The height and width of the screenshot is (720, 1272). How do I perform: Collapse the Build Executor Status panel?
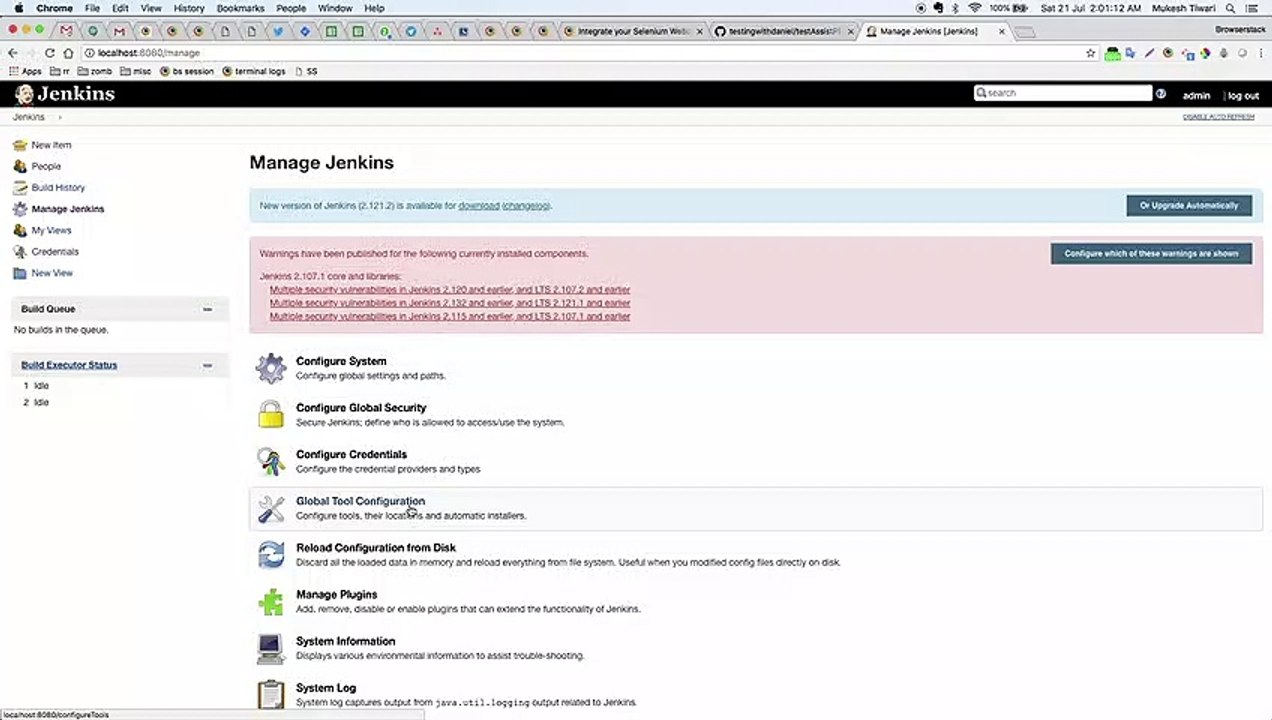point(207,365)
